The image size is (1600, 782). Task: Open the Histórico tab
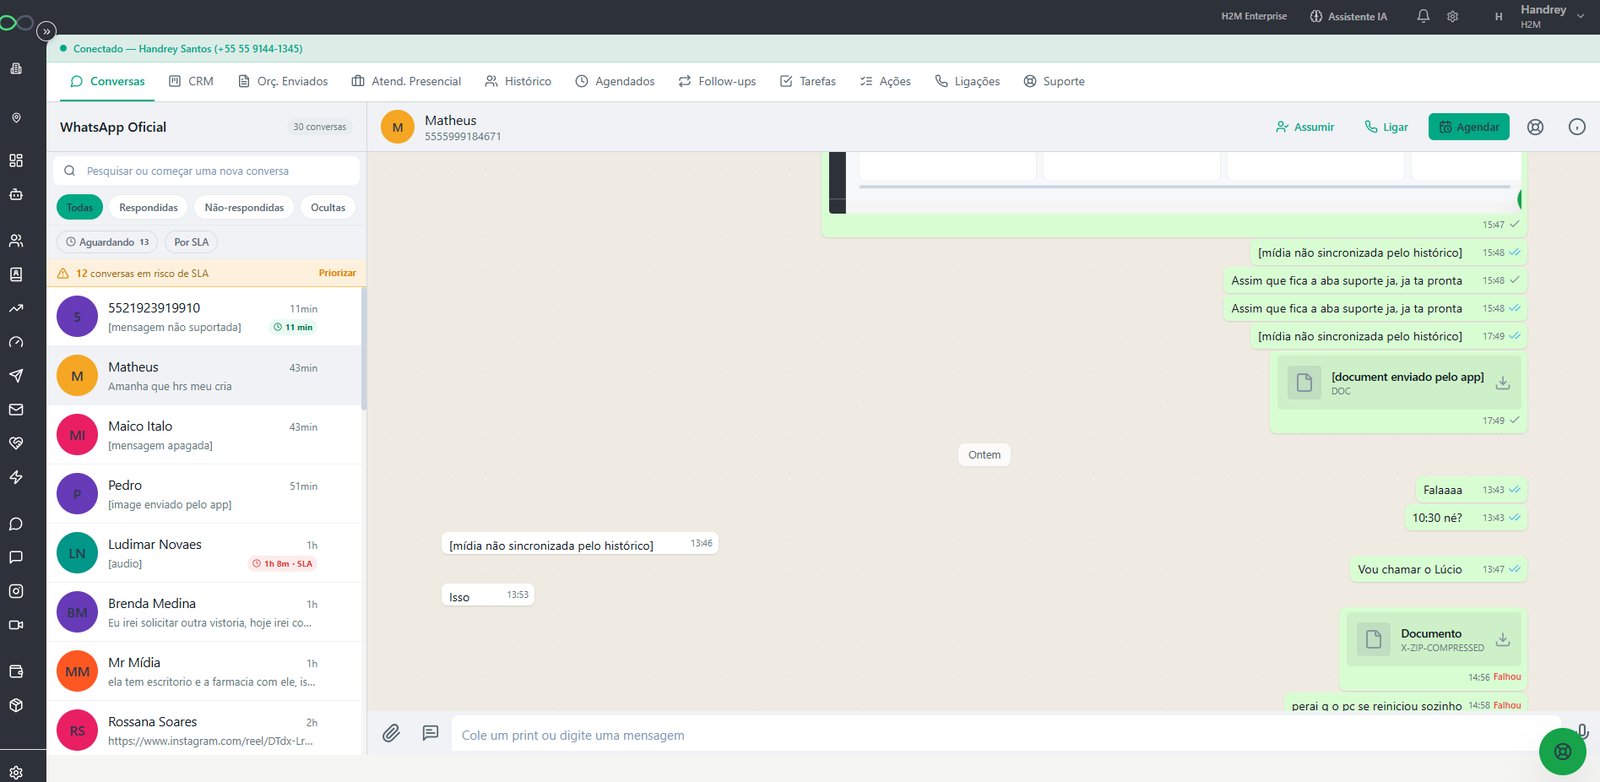click(518, 81)
